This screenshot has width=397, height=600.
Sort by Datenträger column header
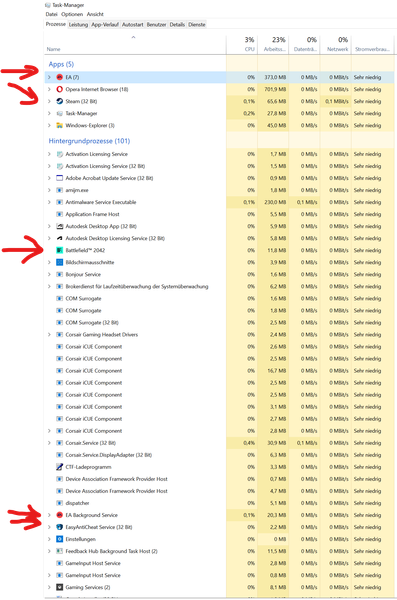click(304, 44)
